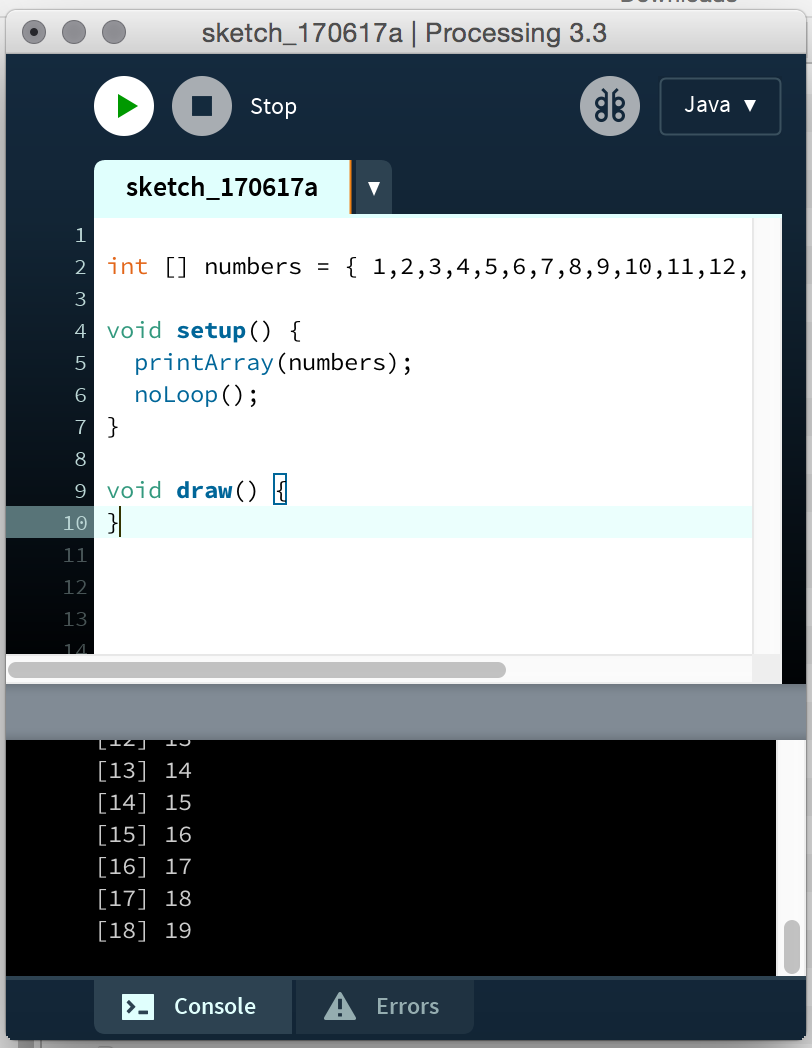The image size is (812, 1048).
Task: Click 'printArray' call on line 5
Action: tap(204, 363)
